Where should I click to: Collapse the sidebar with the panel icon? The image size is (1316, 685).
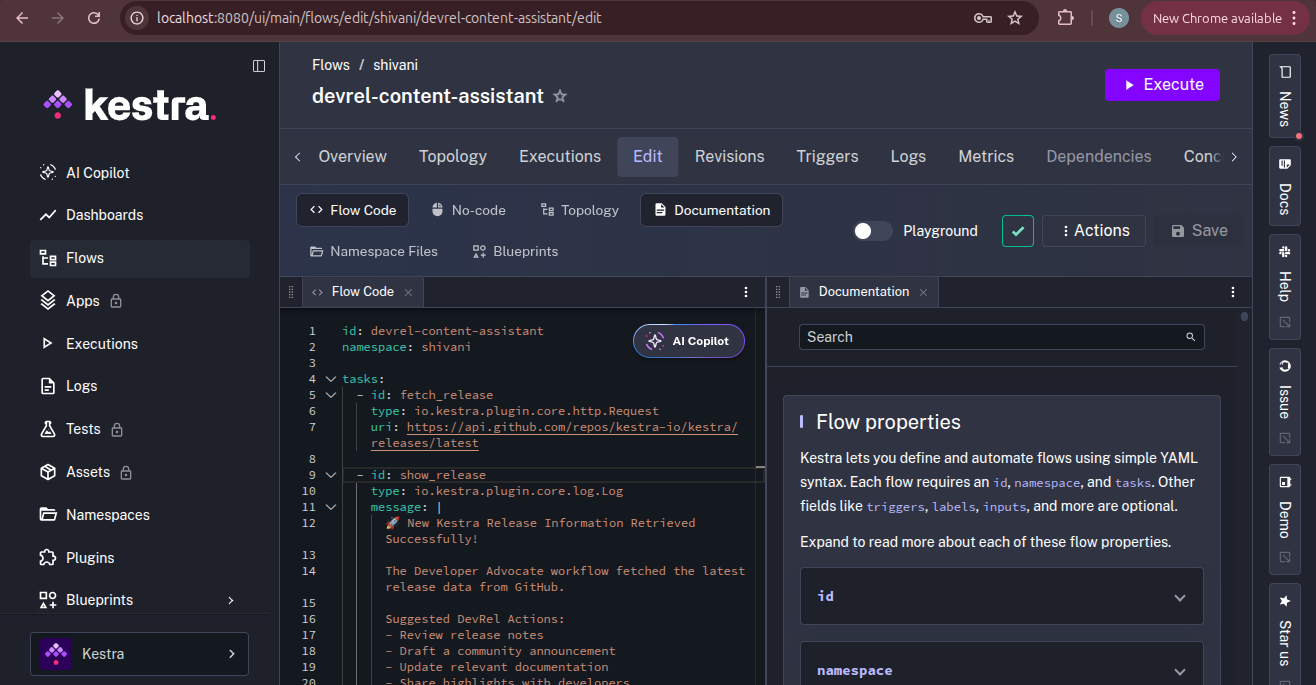[x=259, y=66]
